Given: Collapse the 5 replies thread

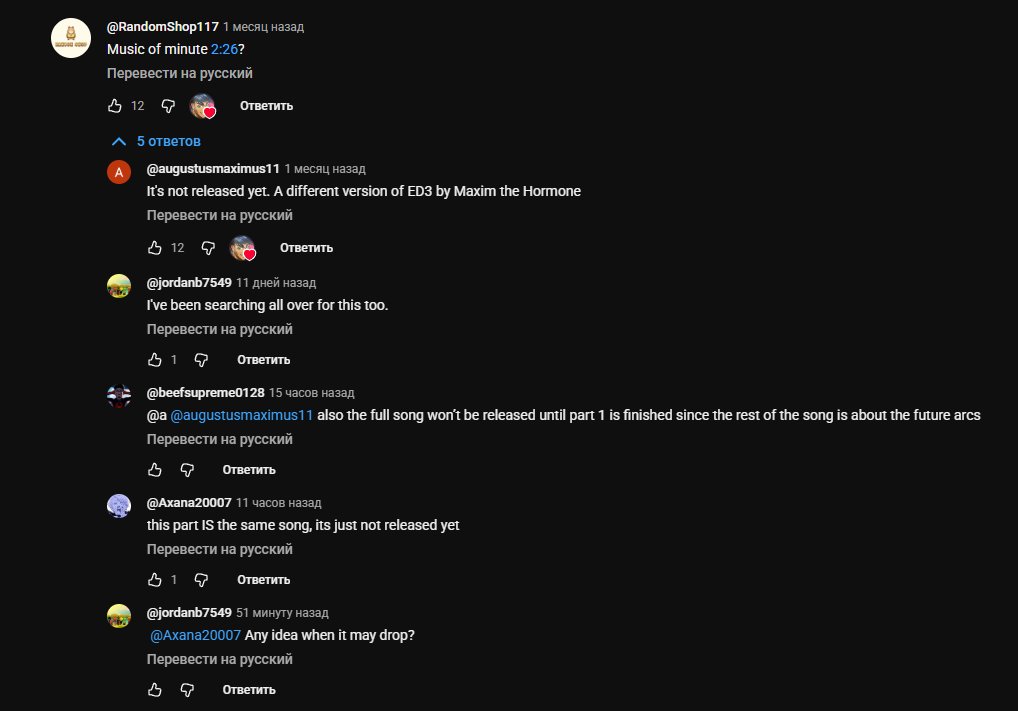Looking at the screenshot, I should point(158,141).
